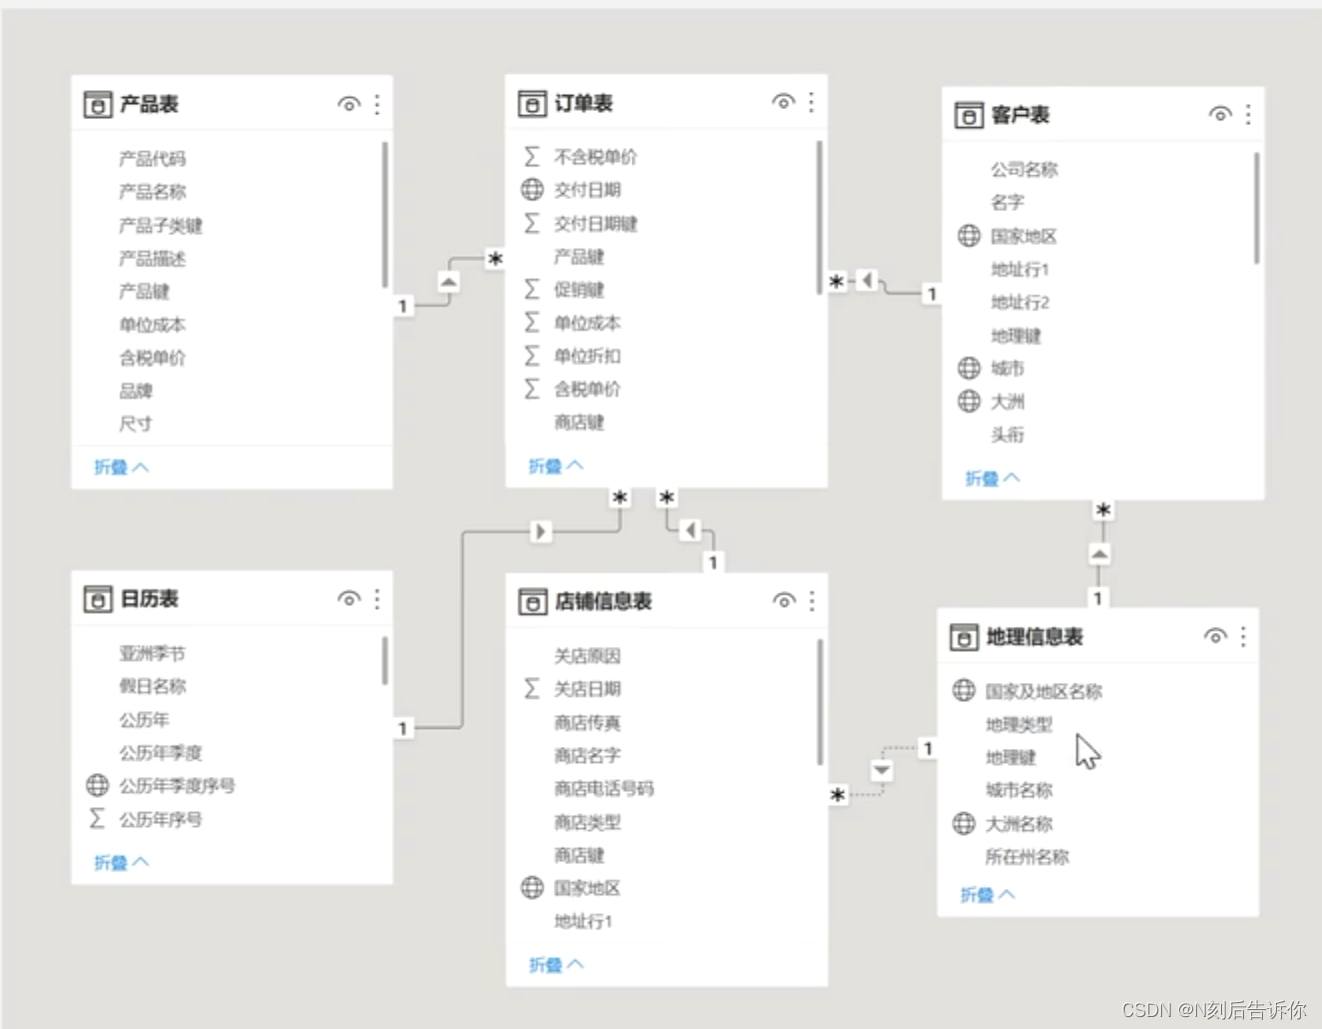Click filter direction arrow between 订单表 and 客户表
1322x1029 pixels.
click(x=867, y=281)
